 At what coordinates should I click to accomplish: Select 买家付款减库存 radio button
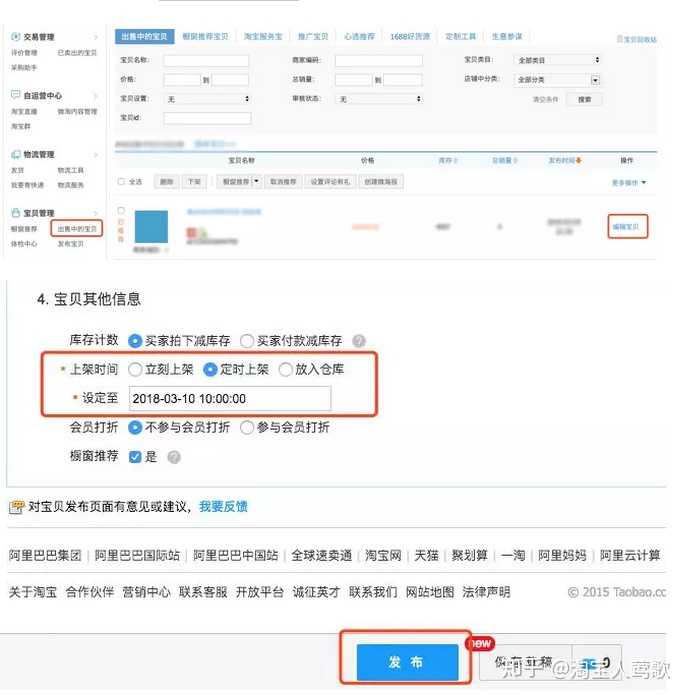(x=247, y=341)
